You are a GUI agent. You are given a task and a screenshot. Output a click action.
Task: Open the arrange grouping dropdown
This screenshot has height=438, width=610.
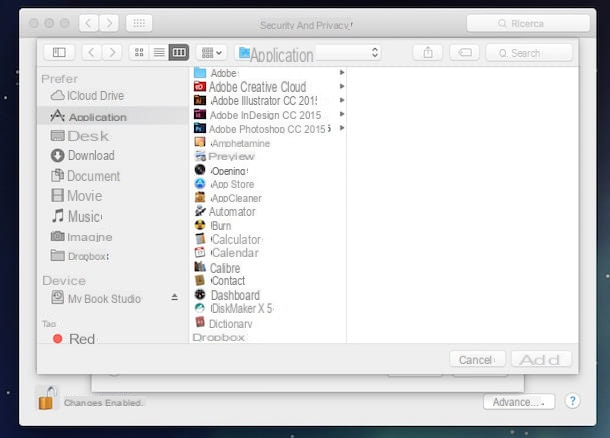tap(212, 52)
